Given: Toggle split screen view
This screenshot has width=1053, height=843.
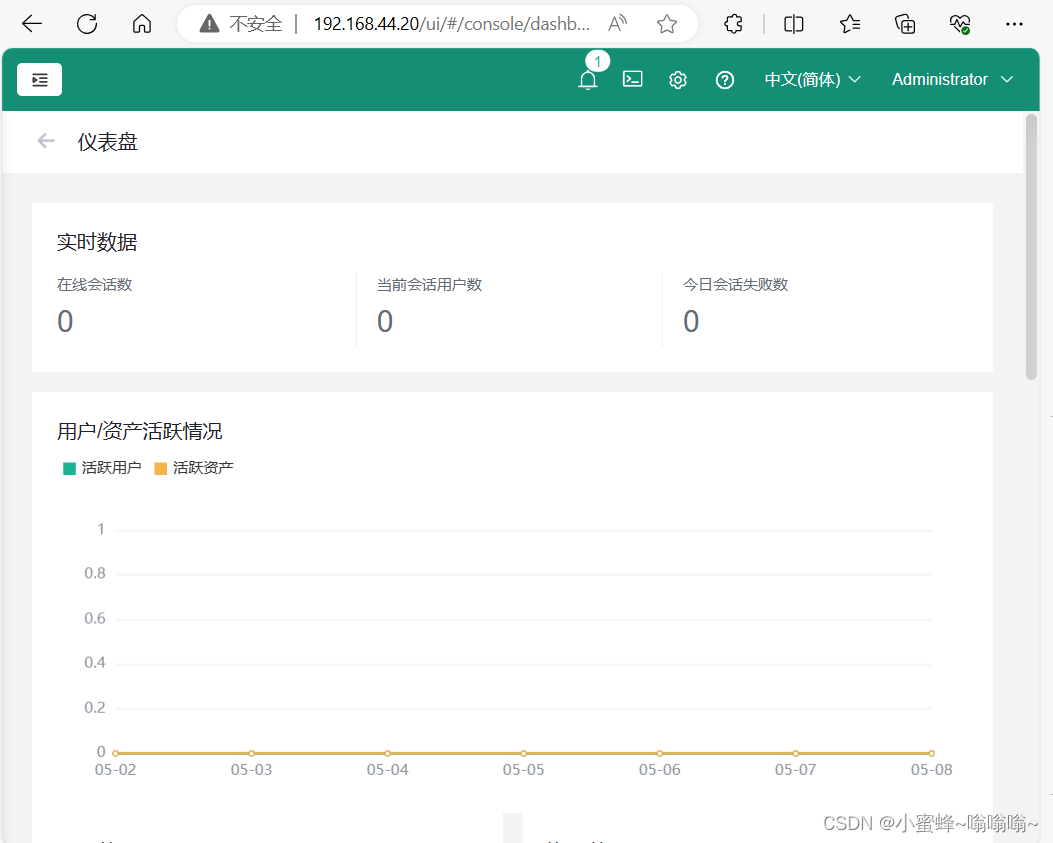Looking at the screenshot, I should pyautogui.click(x=793, y=24).
